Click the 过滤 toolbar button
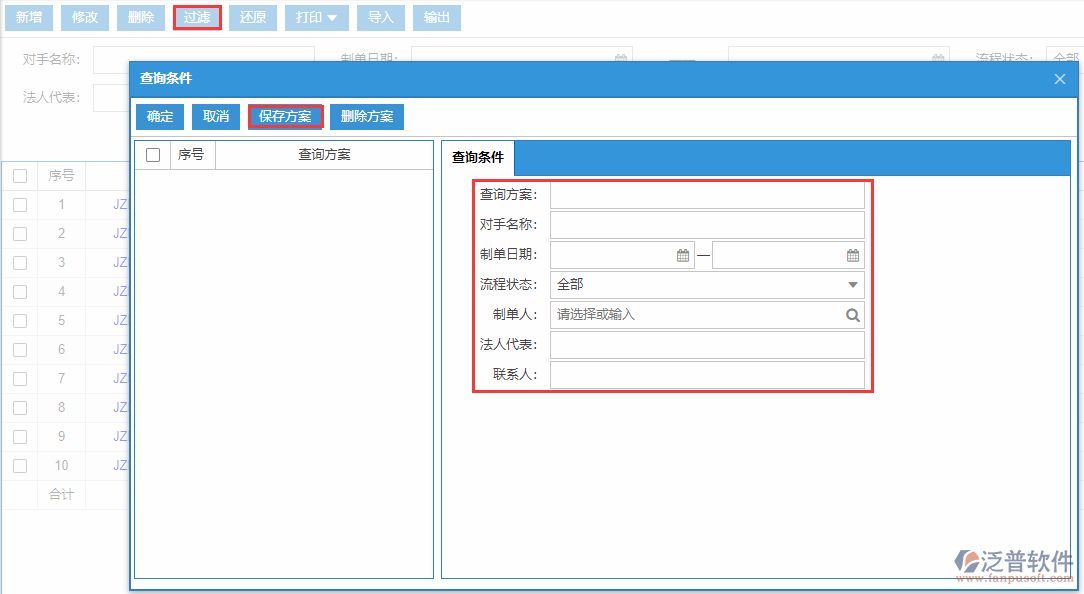The width and height of the screenshot is (1084, 594). tap(197, 17)
